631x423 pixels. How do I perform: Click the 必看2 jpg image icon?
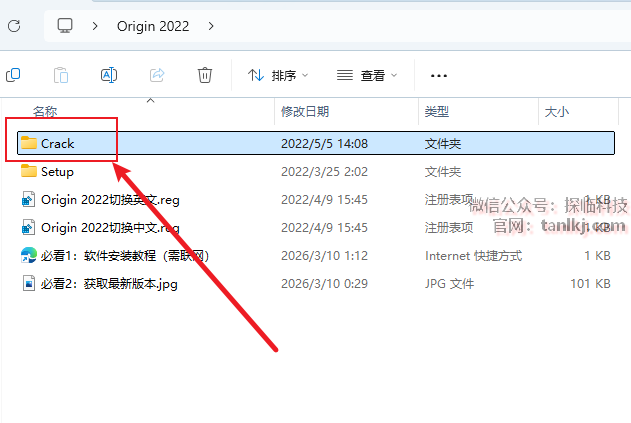click(29, 283)
